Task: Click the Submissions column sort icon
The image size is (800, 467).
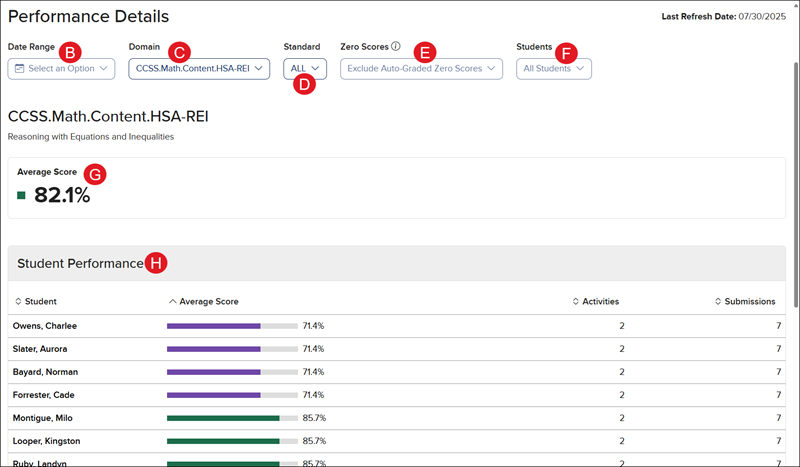Action: (x=718, y=301)
